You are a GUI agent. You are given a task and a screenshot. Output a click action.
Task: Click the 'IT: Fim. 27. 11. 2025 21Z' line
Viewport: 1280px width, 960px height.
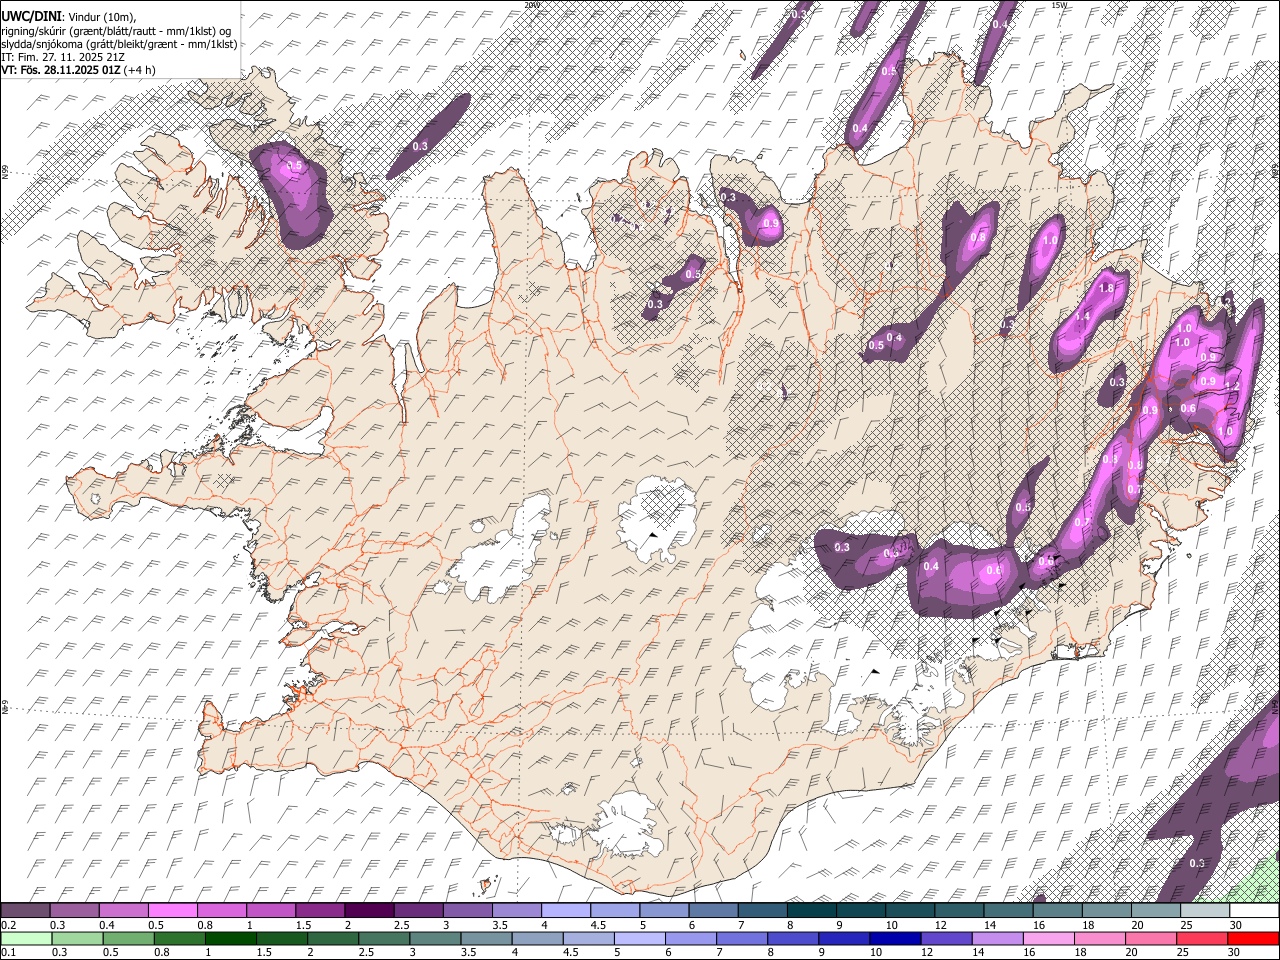click(x=63, y=57)
